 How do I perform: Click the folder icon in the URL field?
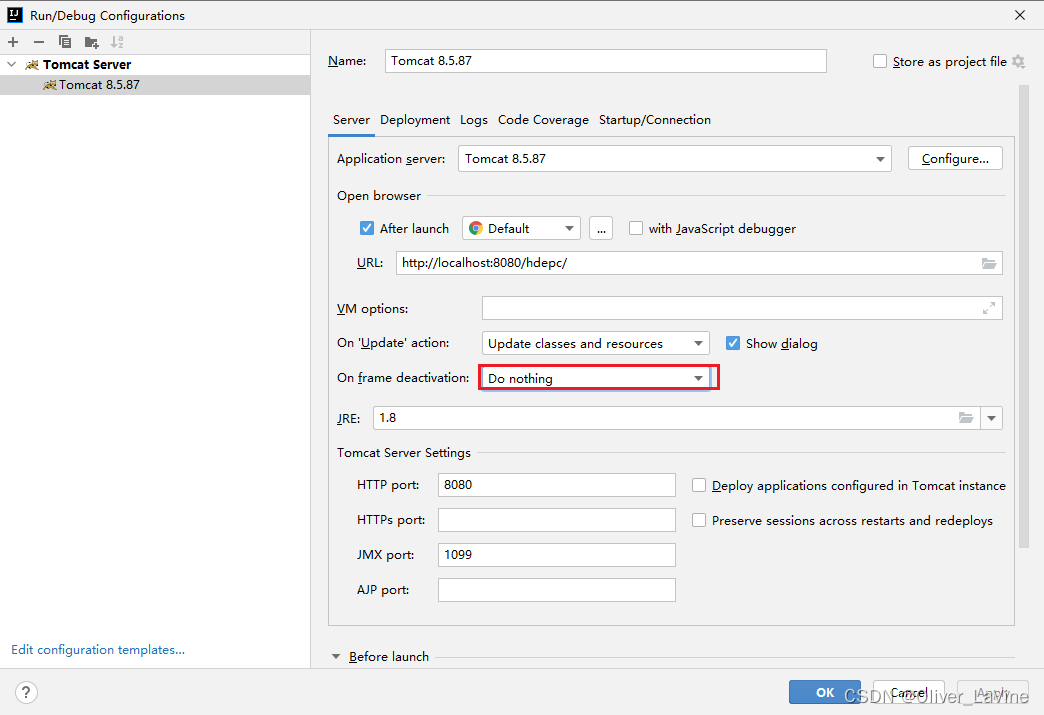989,263
